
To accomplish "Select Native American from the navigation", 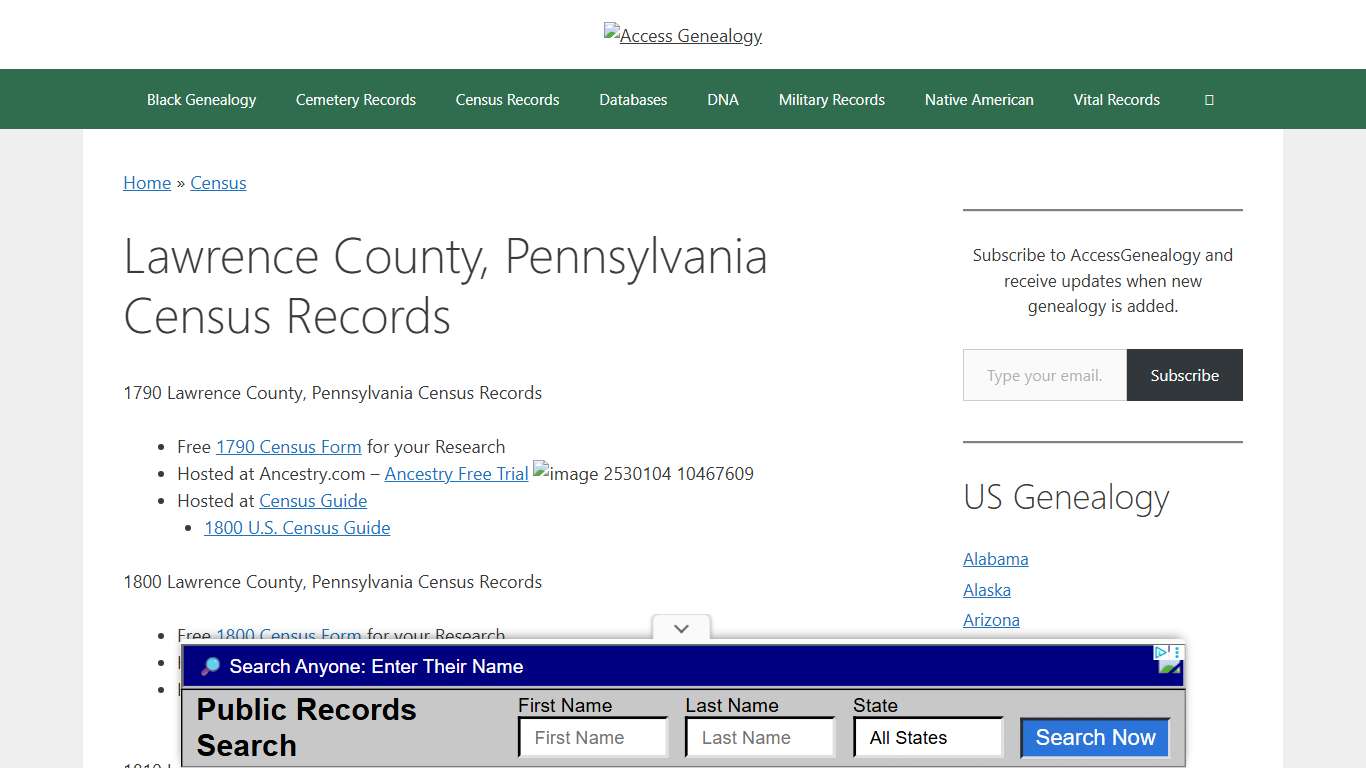I will coord(979,99).
